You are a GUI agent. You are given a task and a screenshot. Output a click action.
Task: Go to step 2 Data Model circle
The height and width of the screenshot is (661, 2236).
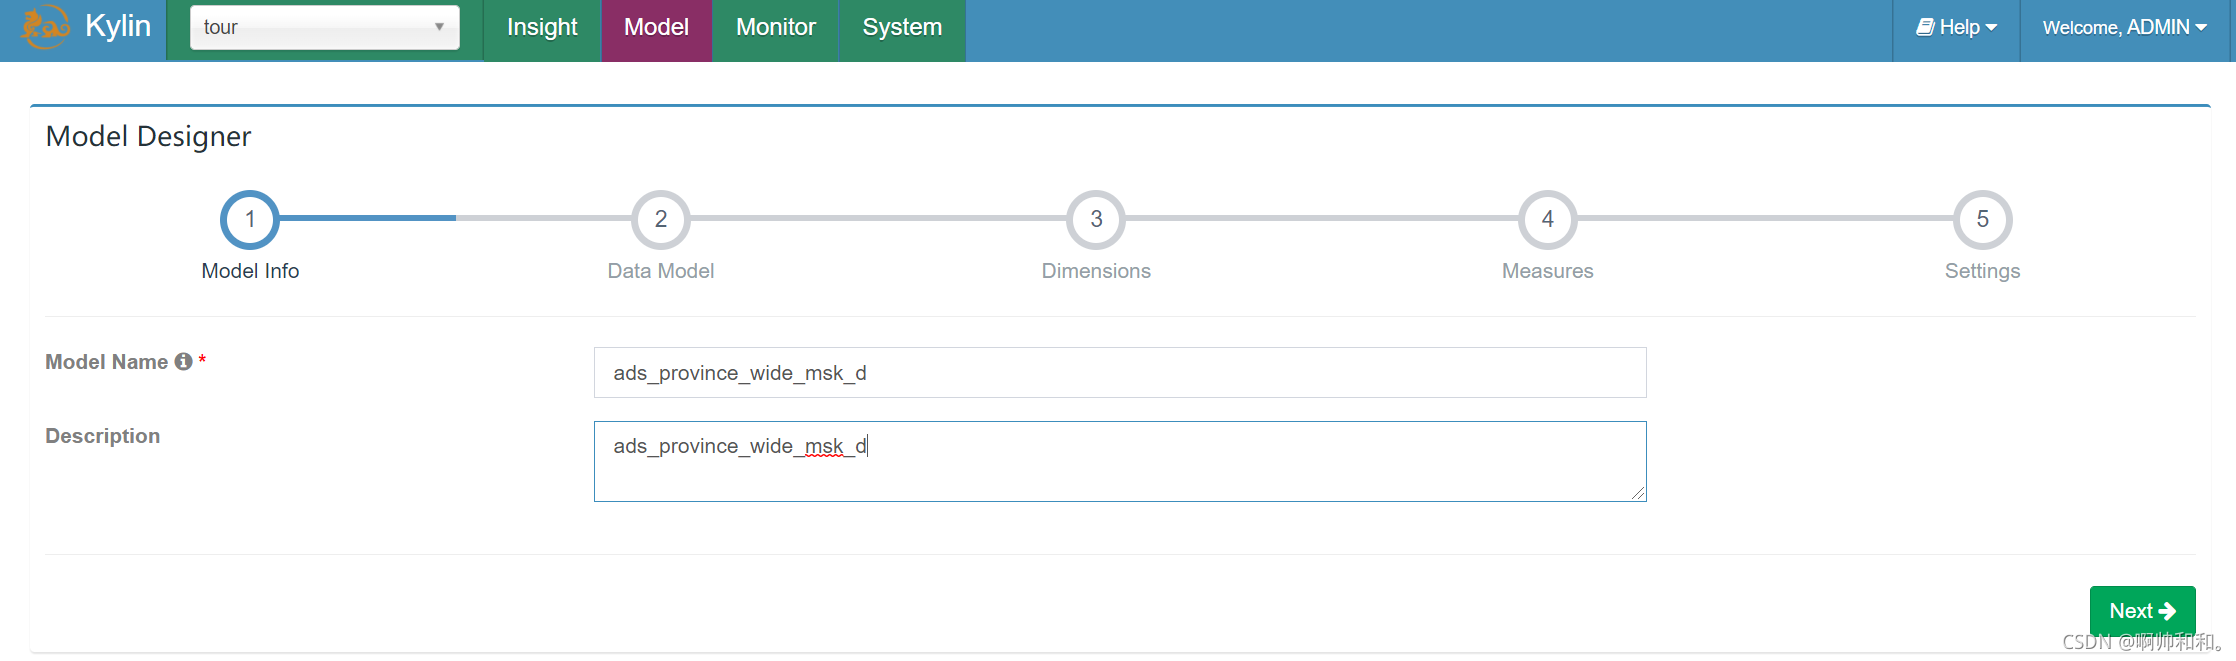661,219
